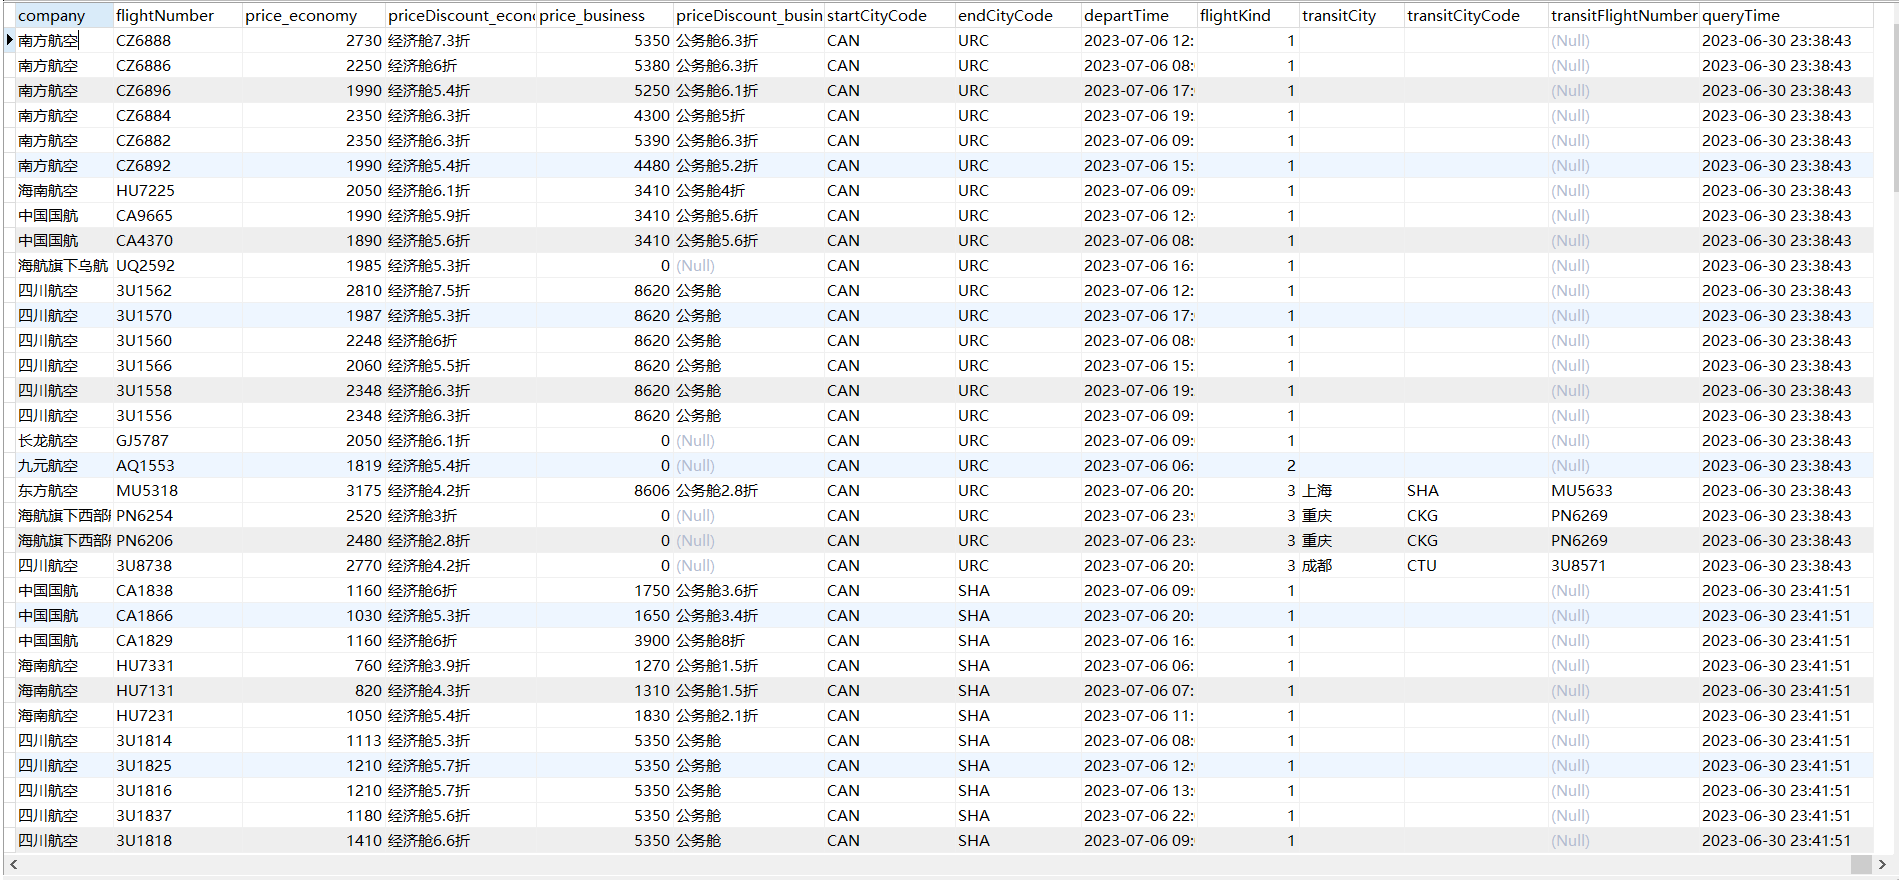The height and width of the screenshot is (880, 1899).
Task: Select flight number cell 3U1818
Action: 177,840
